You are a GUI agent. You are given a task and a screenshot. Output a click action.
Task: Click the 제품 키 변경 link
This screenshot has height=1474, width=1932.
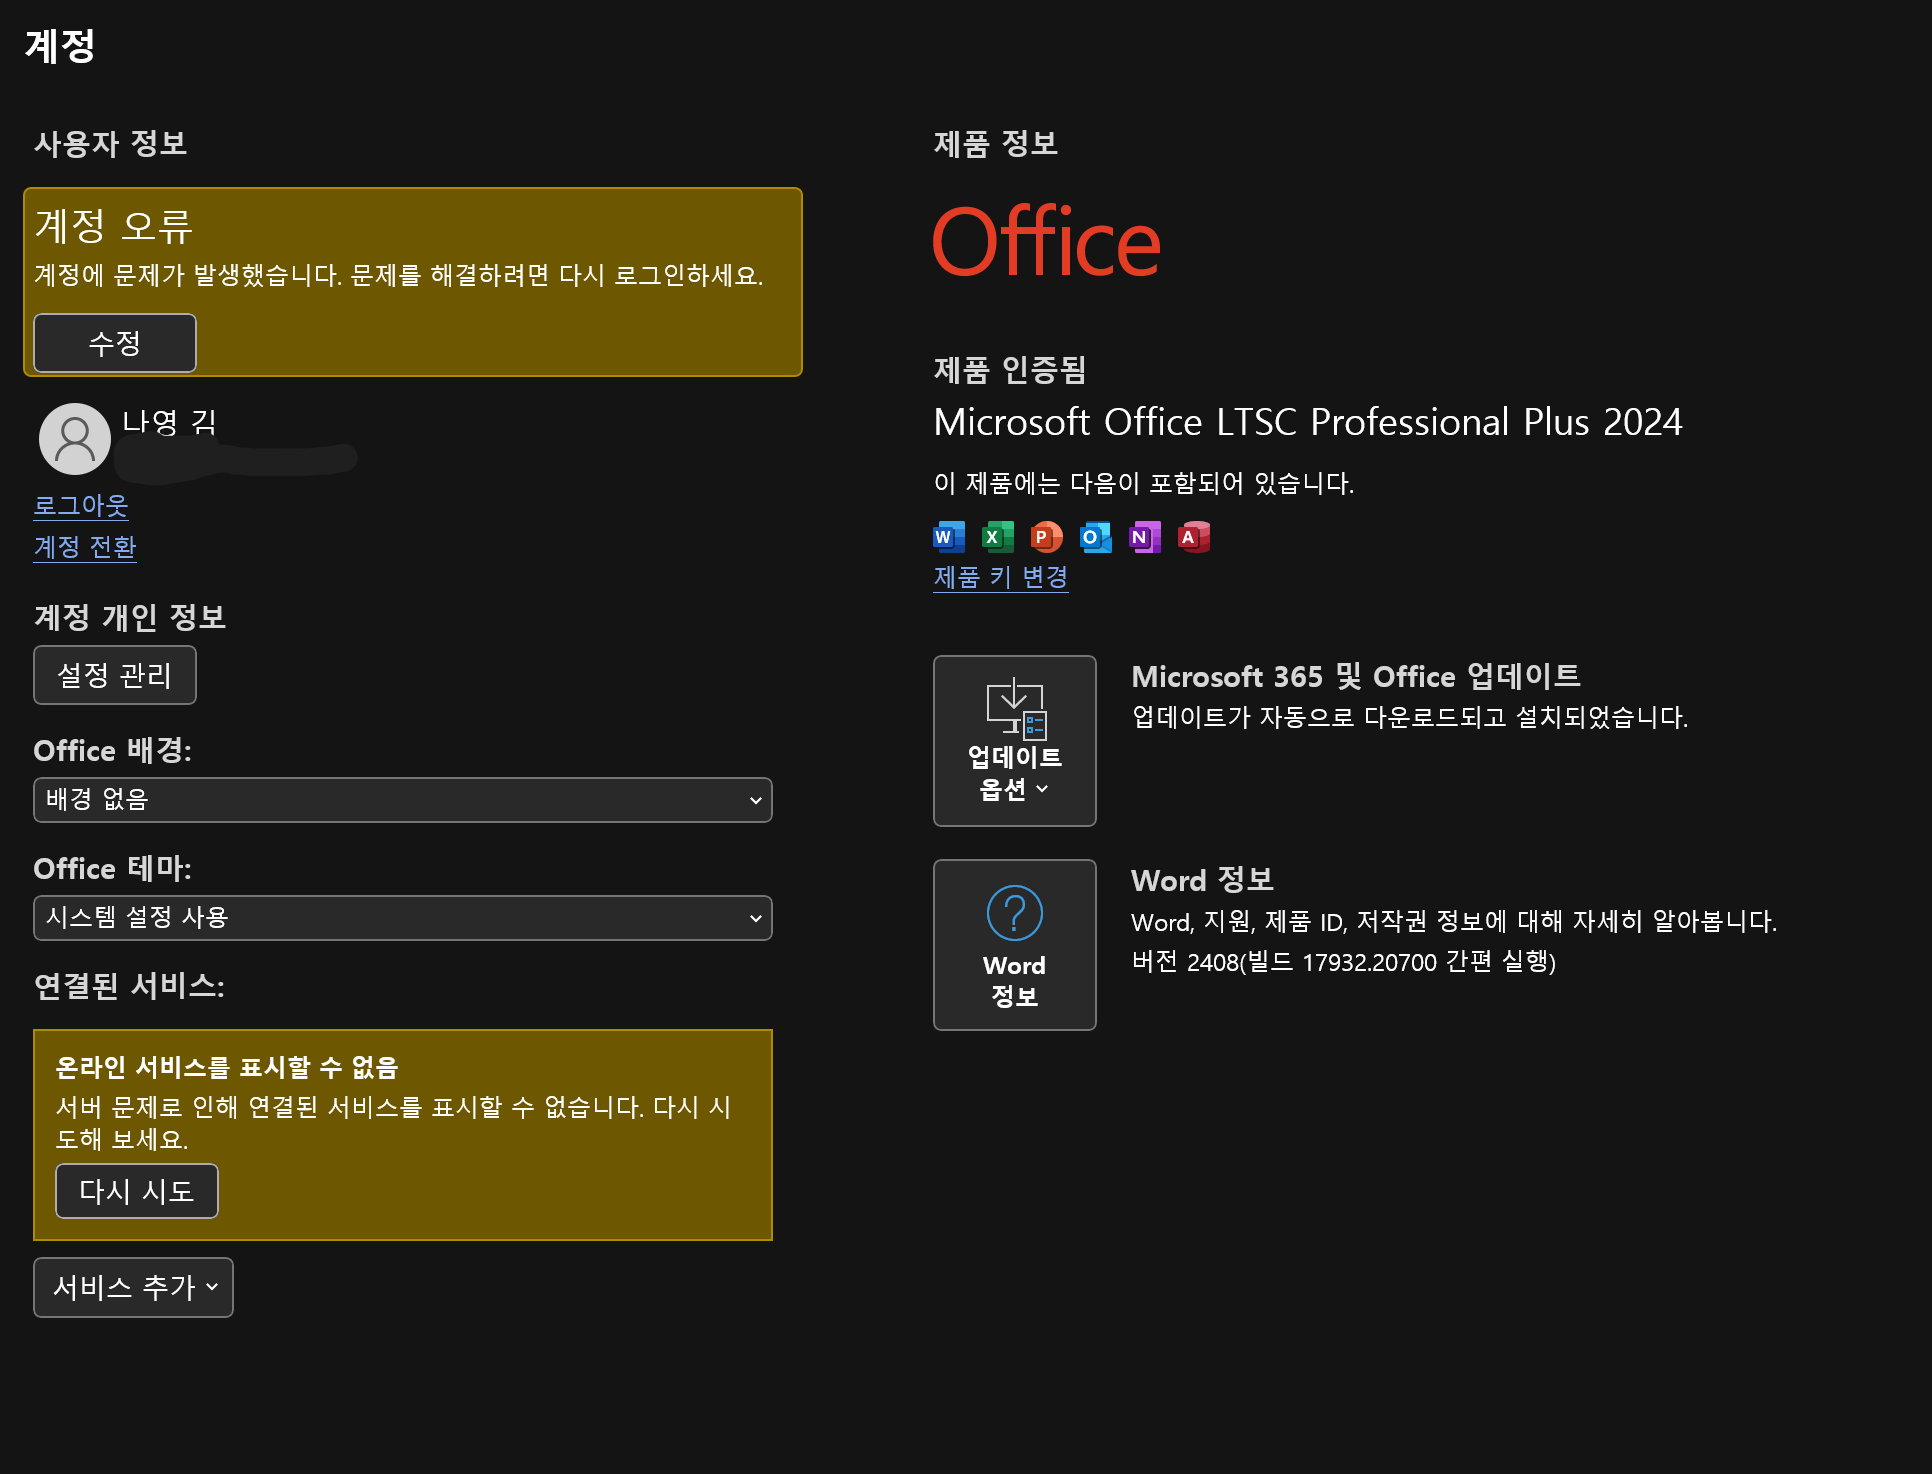point(1001,577)
